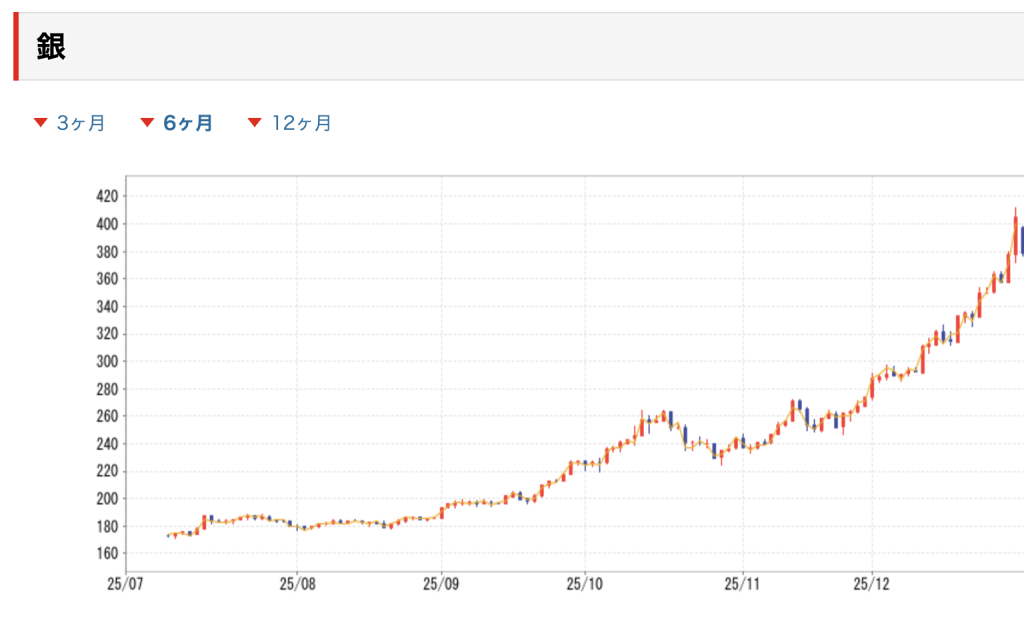The image size is (1024, 617).
Task: Click the 300 y-axis price label
Action: click(x=105, y=361)
